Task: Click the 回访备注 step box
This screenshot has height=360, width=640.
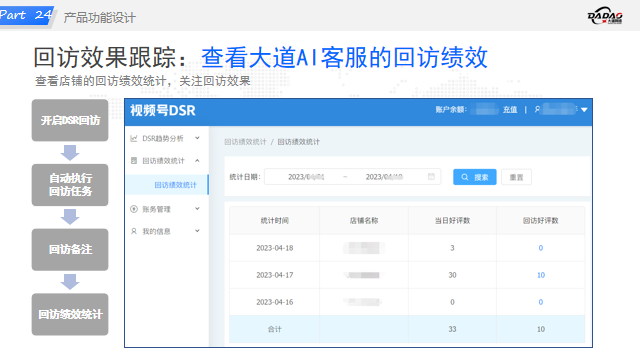Action: coord(70,249)
